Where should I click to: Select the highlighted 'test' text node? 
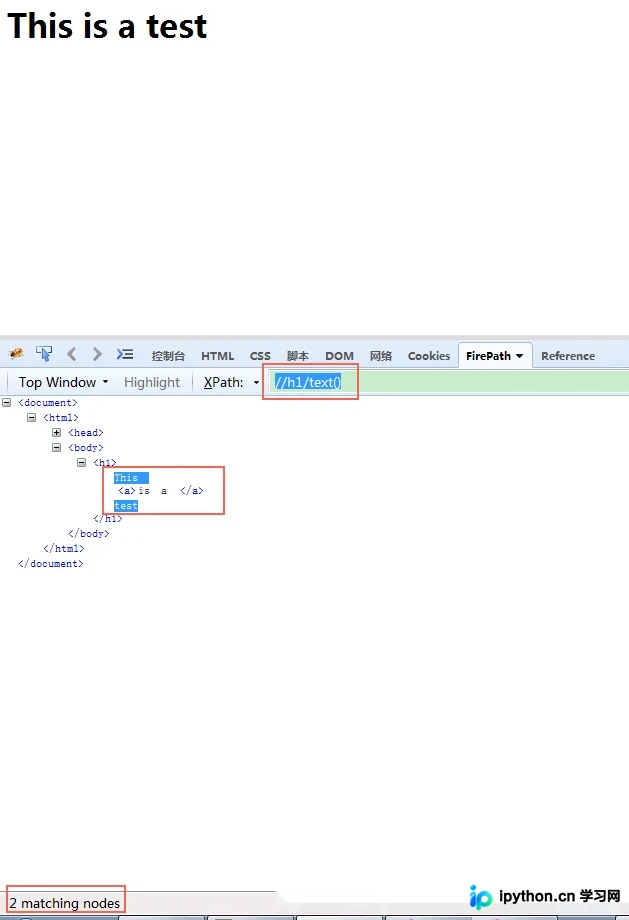point(126,506)
